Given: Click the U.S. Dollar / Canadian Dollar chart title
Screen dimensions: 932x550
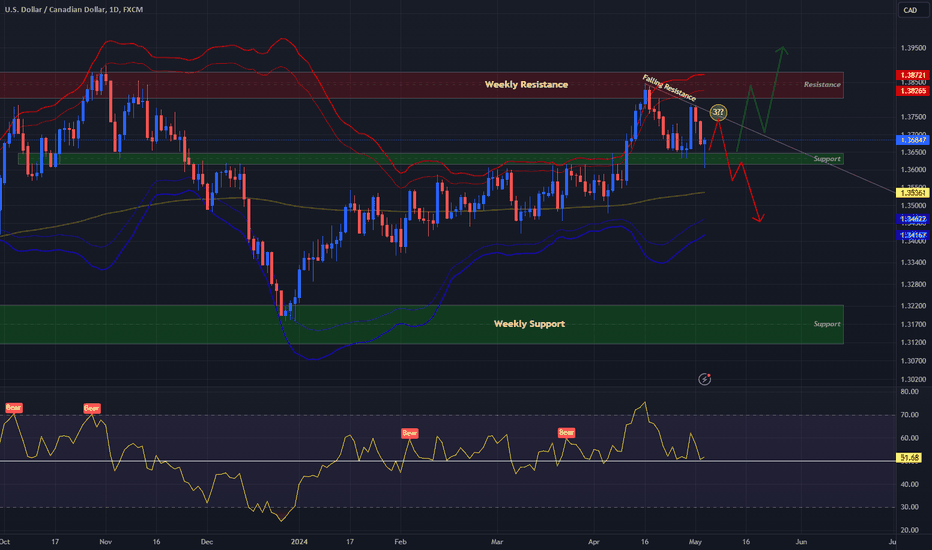Looking at the screenshot, I should [74, 10].
